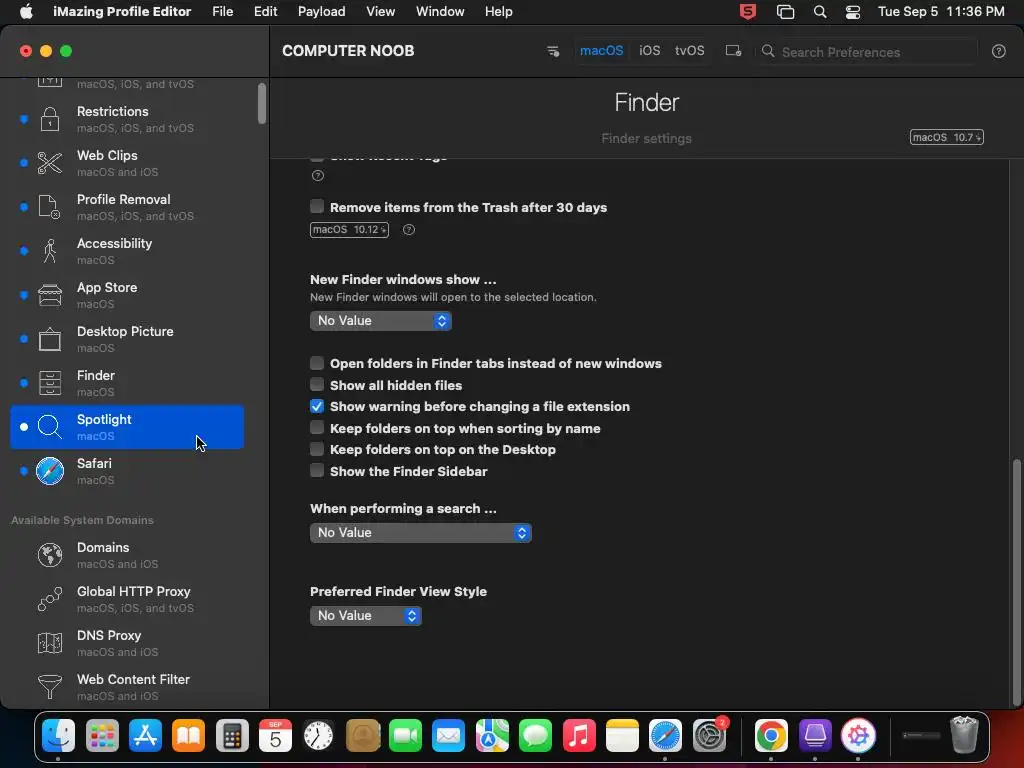1024x768 pixels.
Task: Enable Keep folders on top when sorting
Action: tap(317, 428)
